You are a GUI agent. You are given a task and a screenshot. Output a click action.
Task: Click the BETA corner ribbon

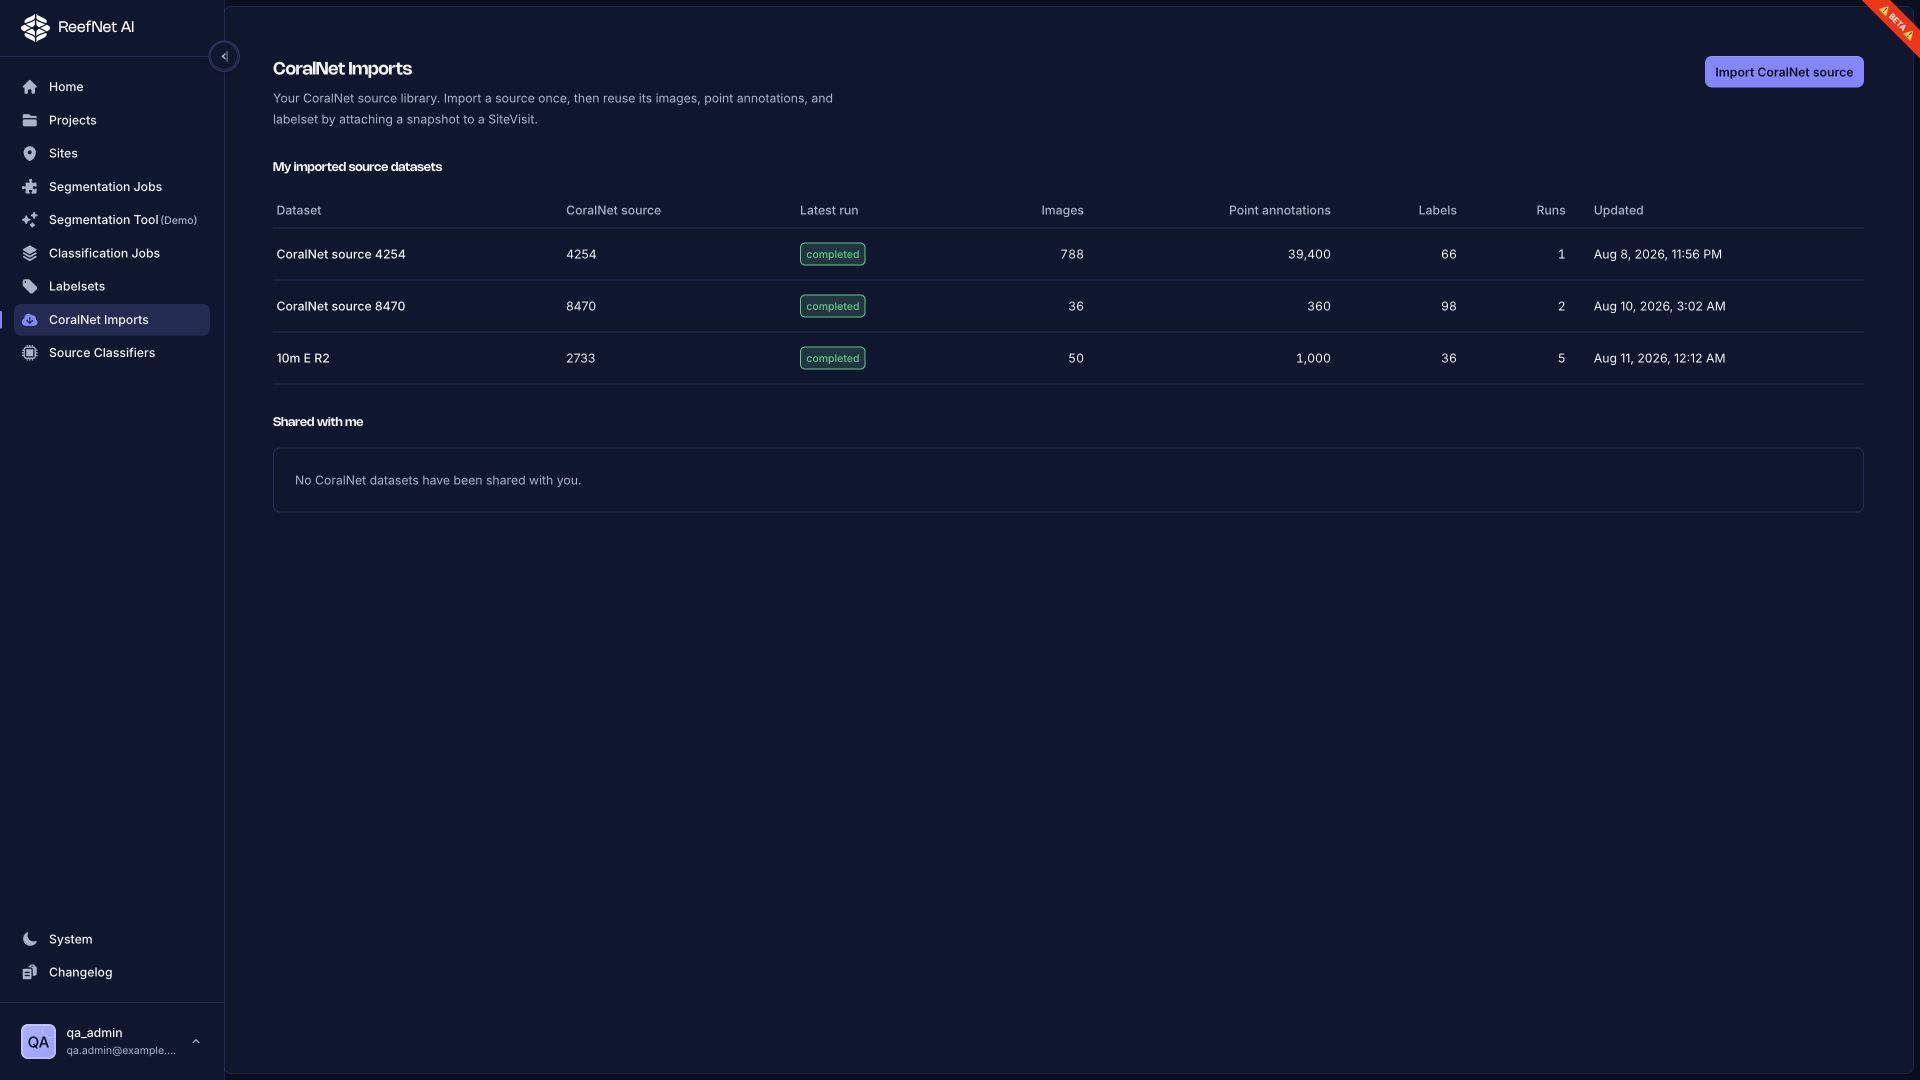[x=1895, y=22]
